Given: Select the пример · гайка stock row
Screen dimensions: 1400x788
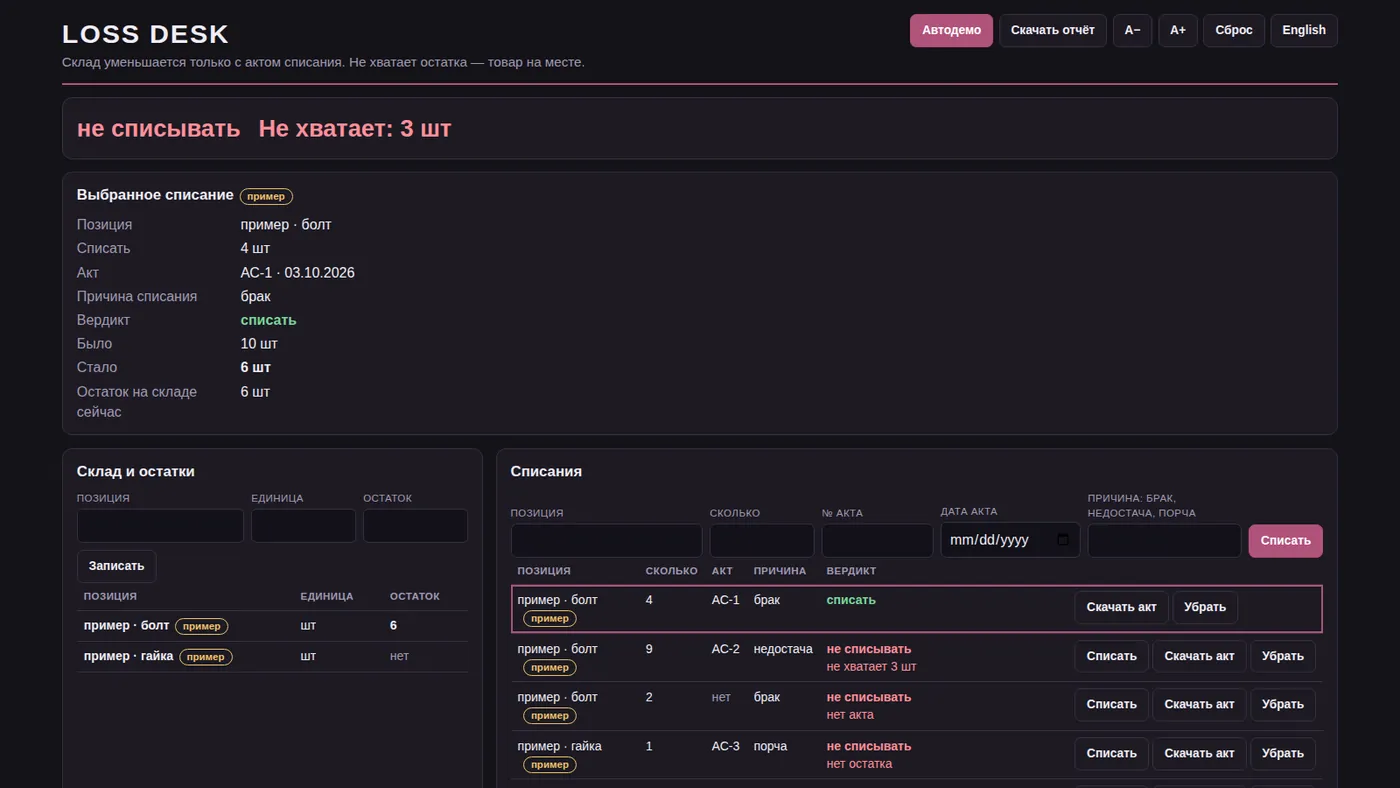Looking at the screenshot, I should 272,656.
